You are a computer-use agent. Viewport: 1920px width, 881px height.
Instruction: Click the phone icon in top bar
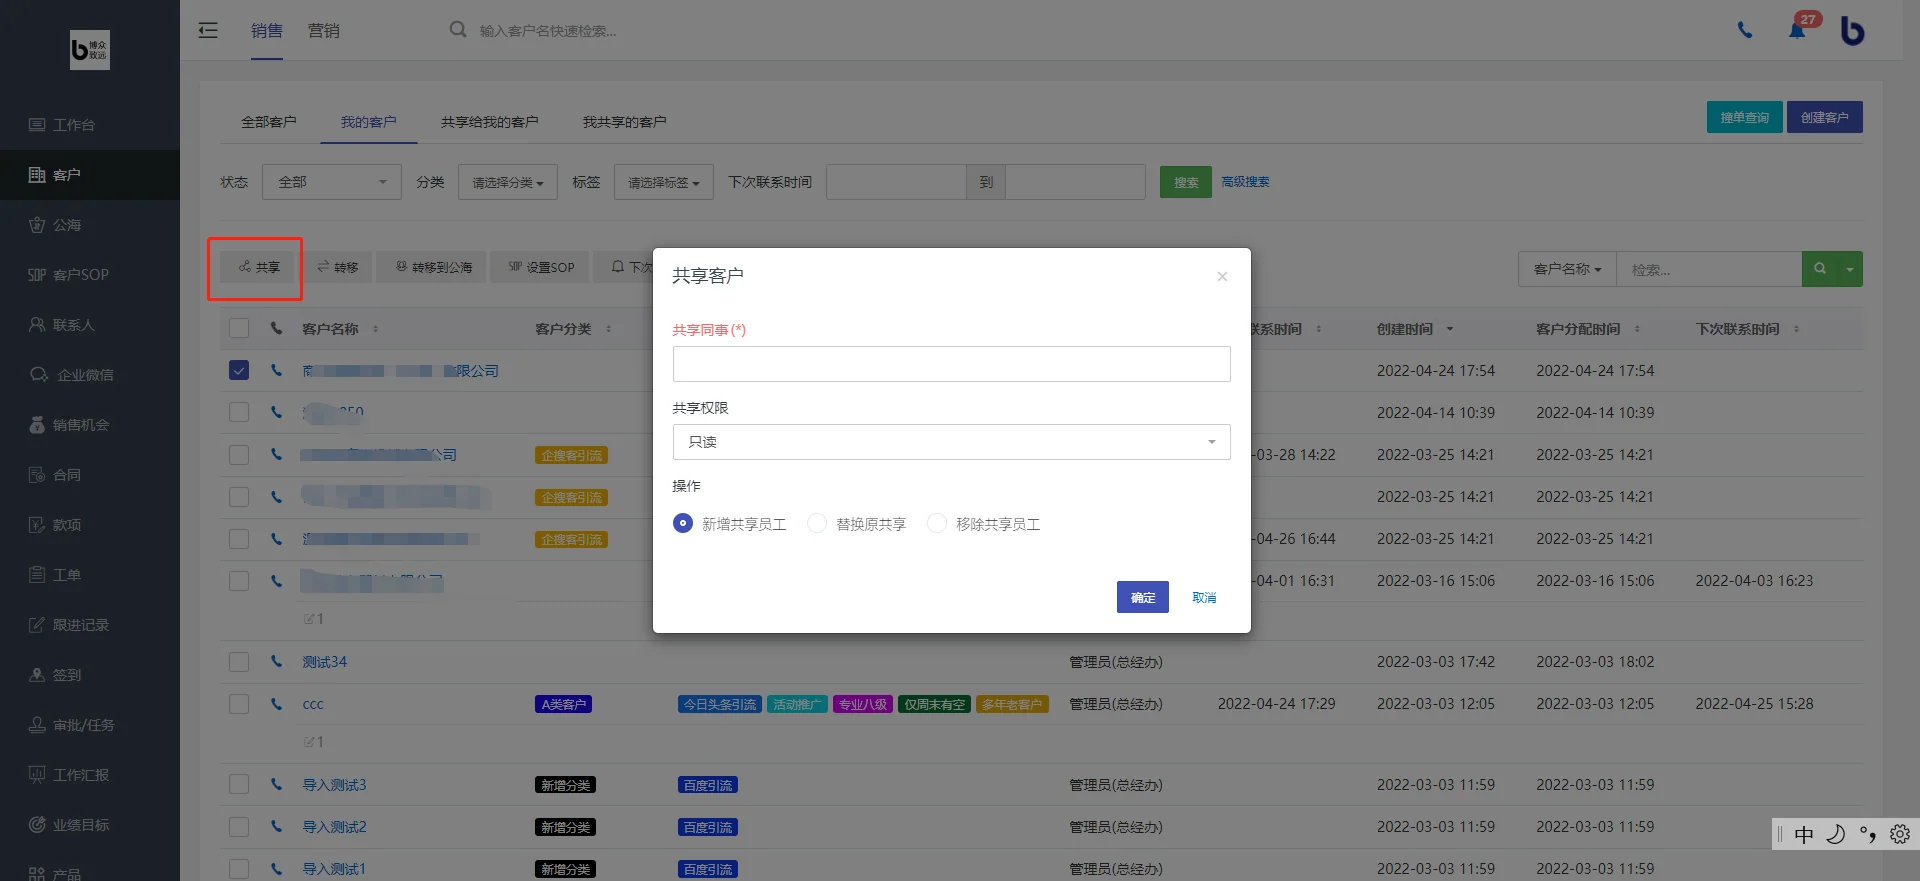1745,30
